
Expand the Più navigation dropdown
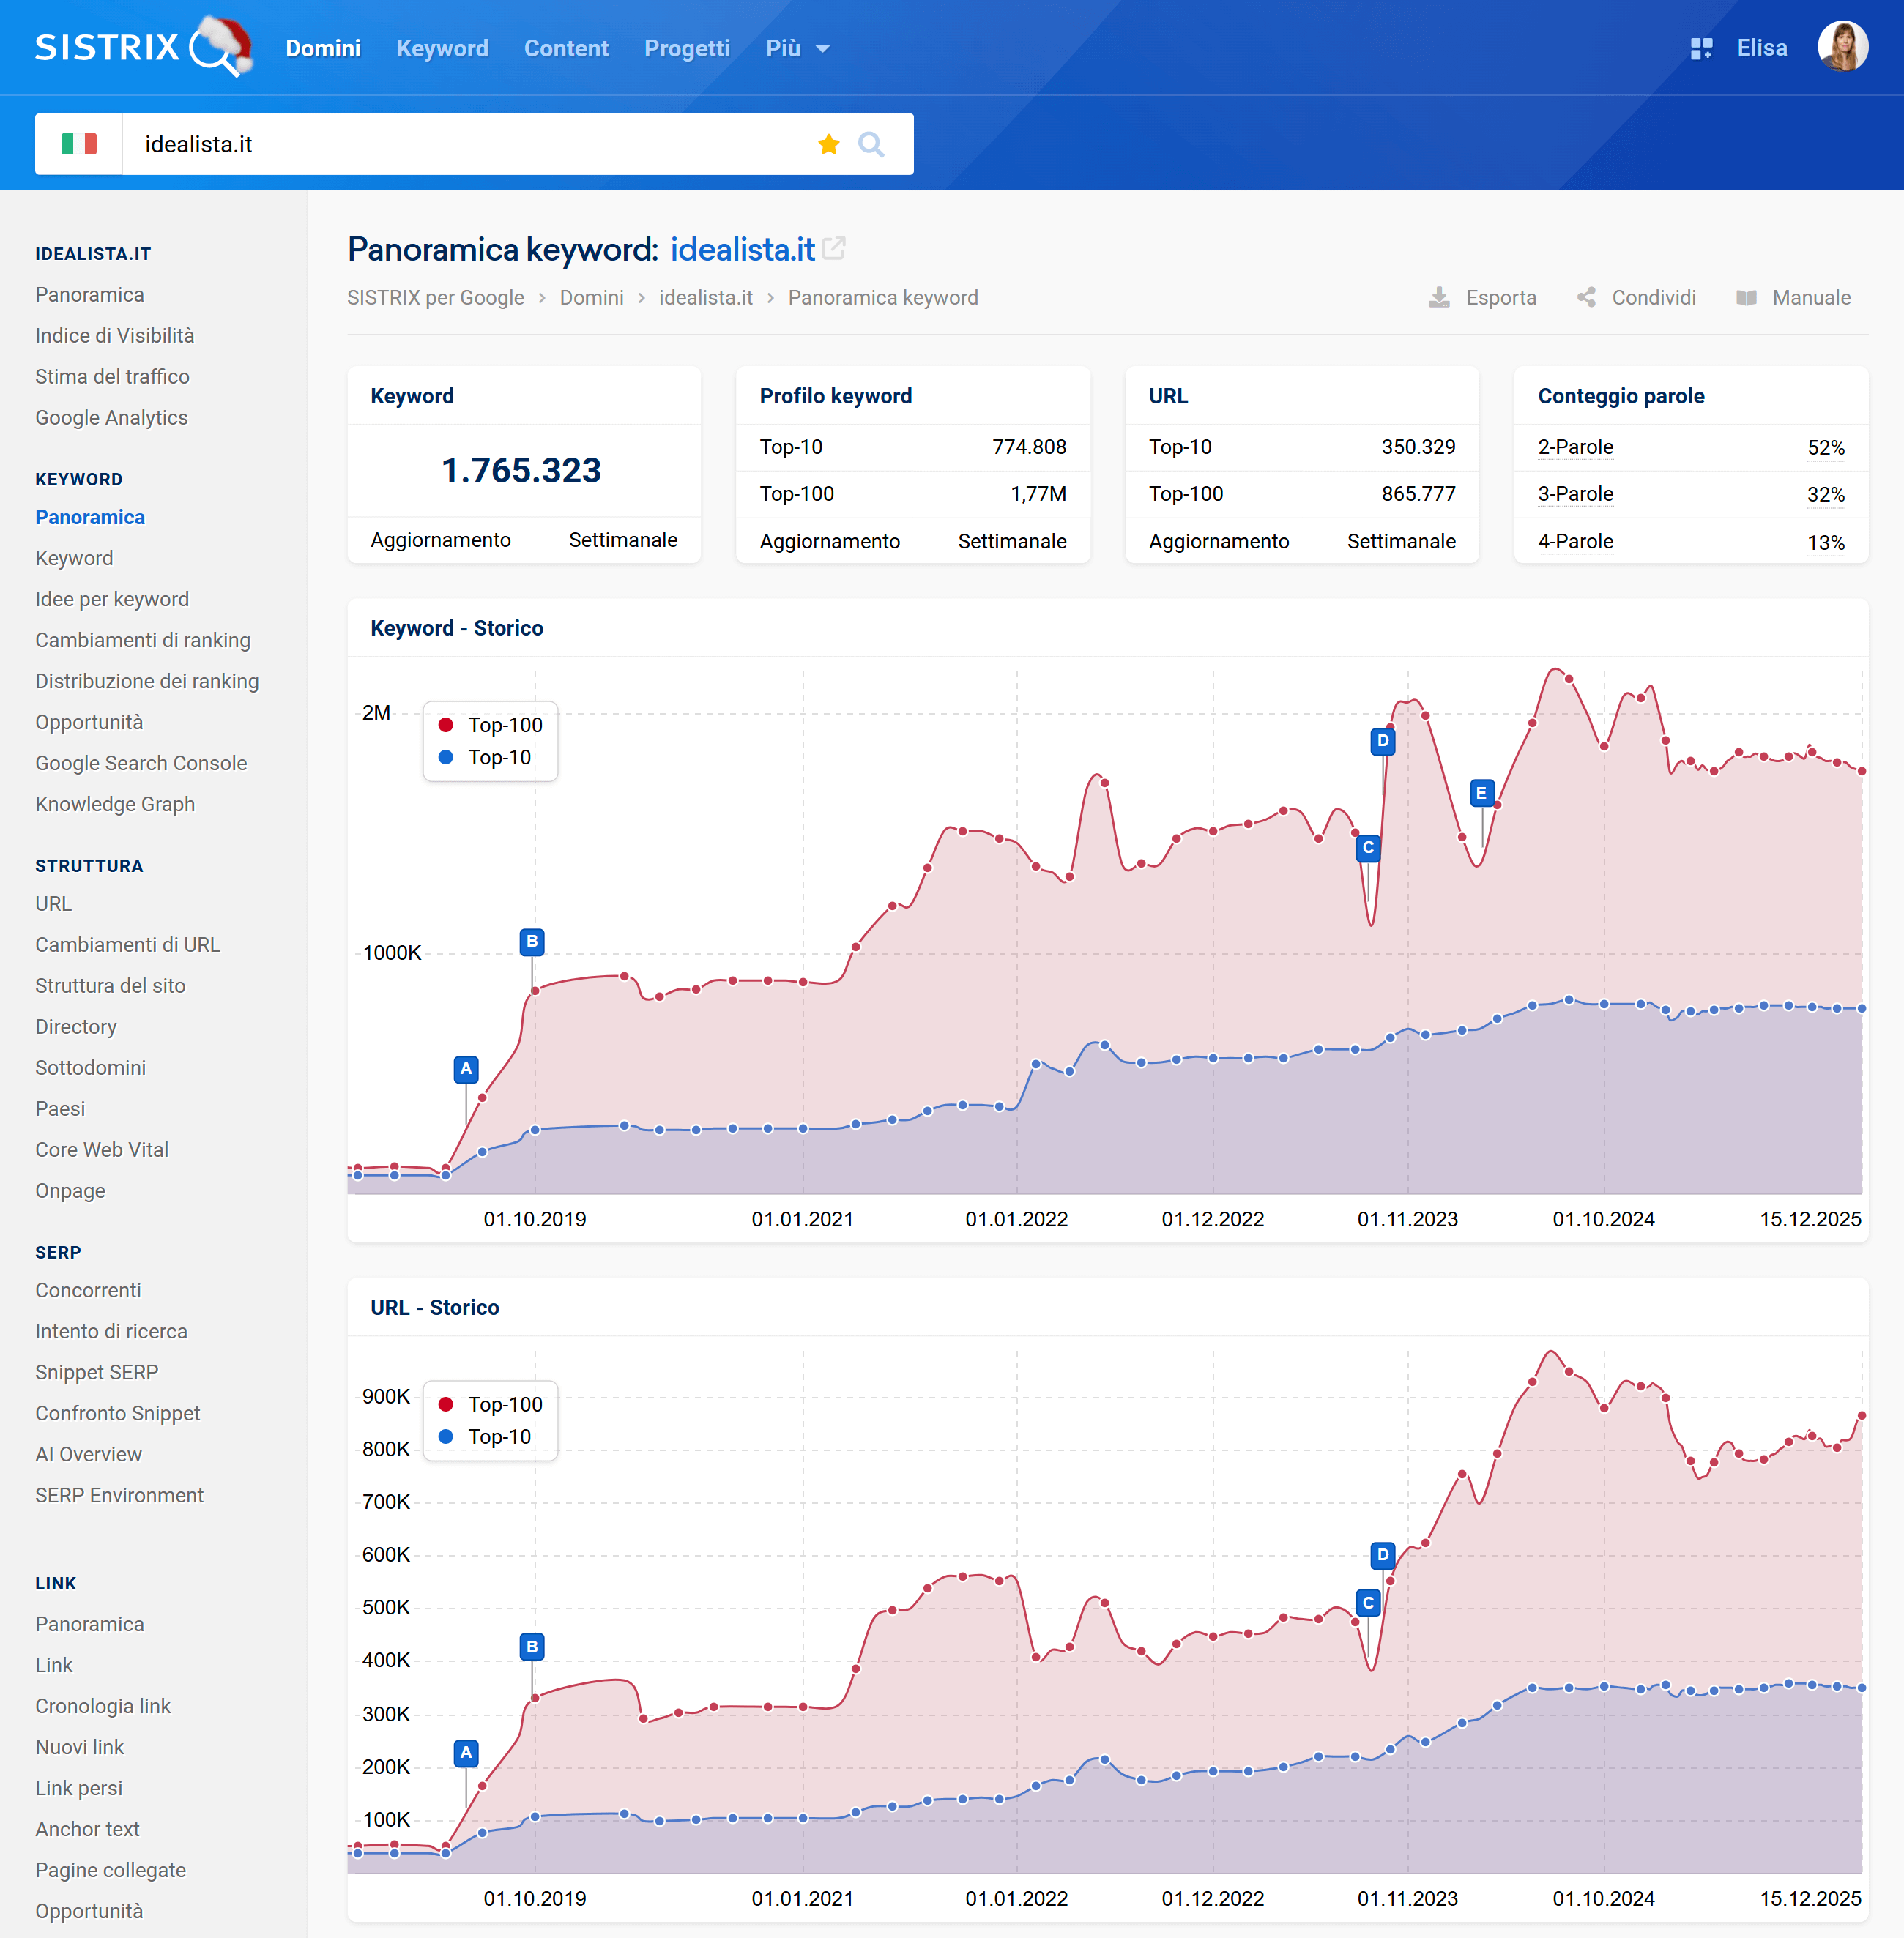(797, 48)
